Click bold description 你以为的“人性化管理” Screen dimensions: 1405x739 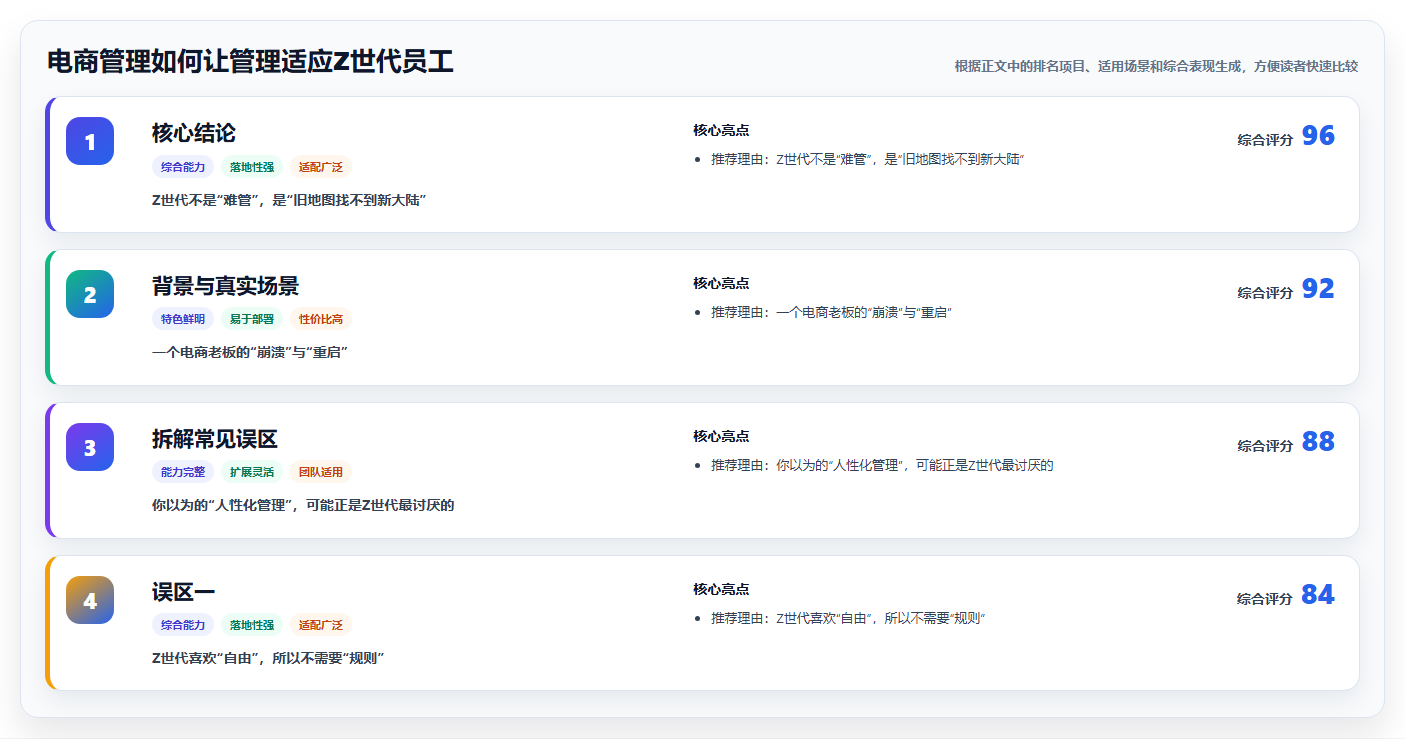point(303,506)
